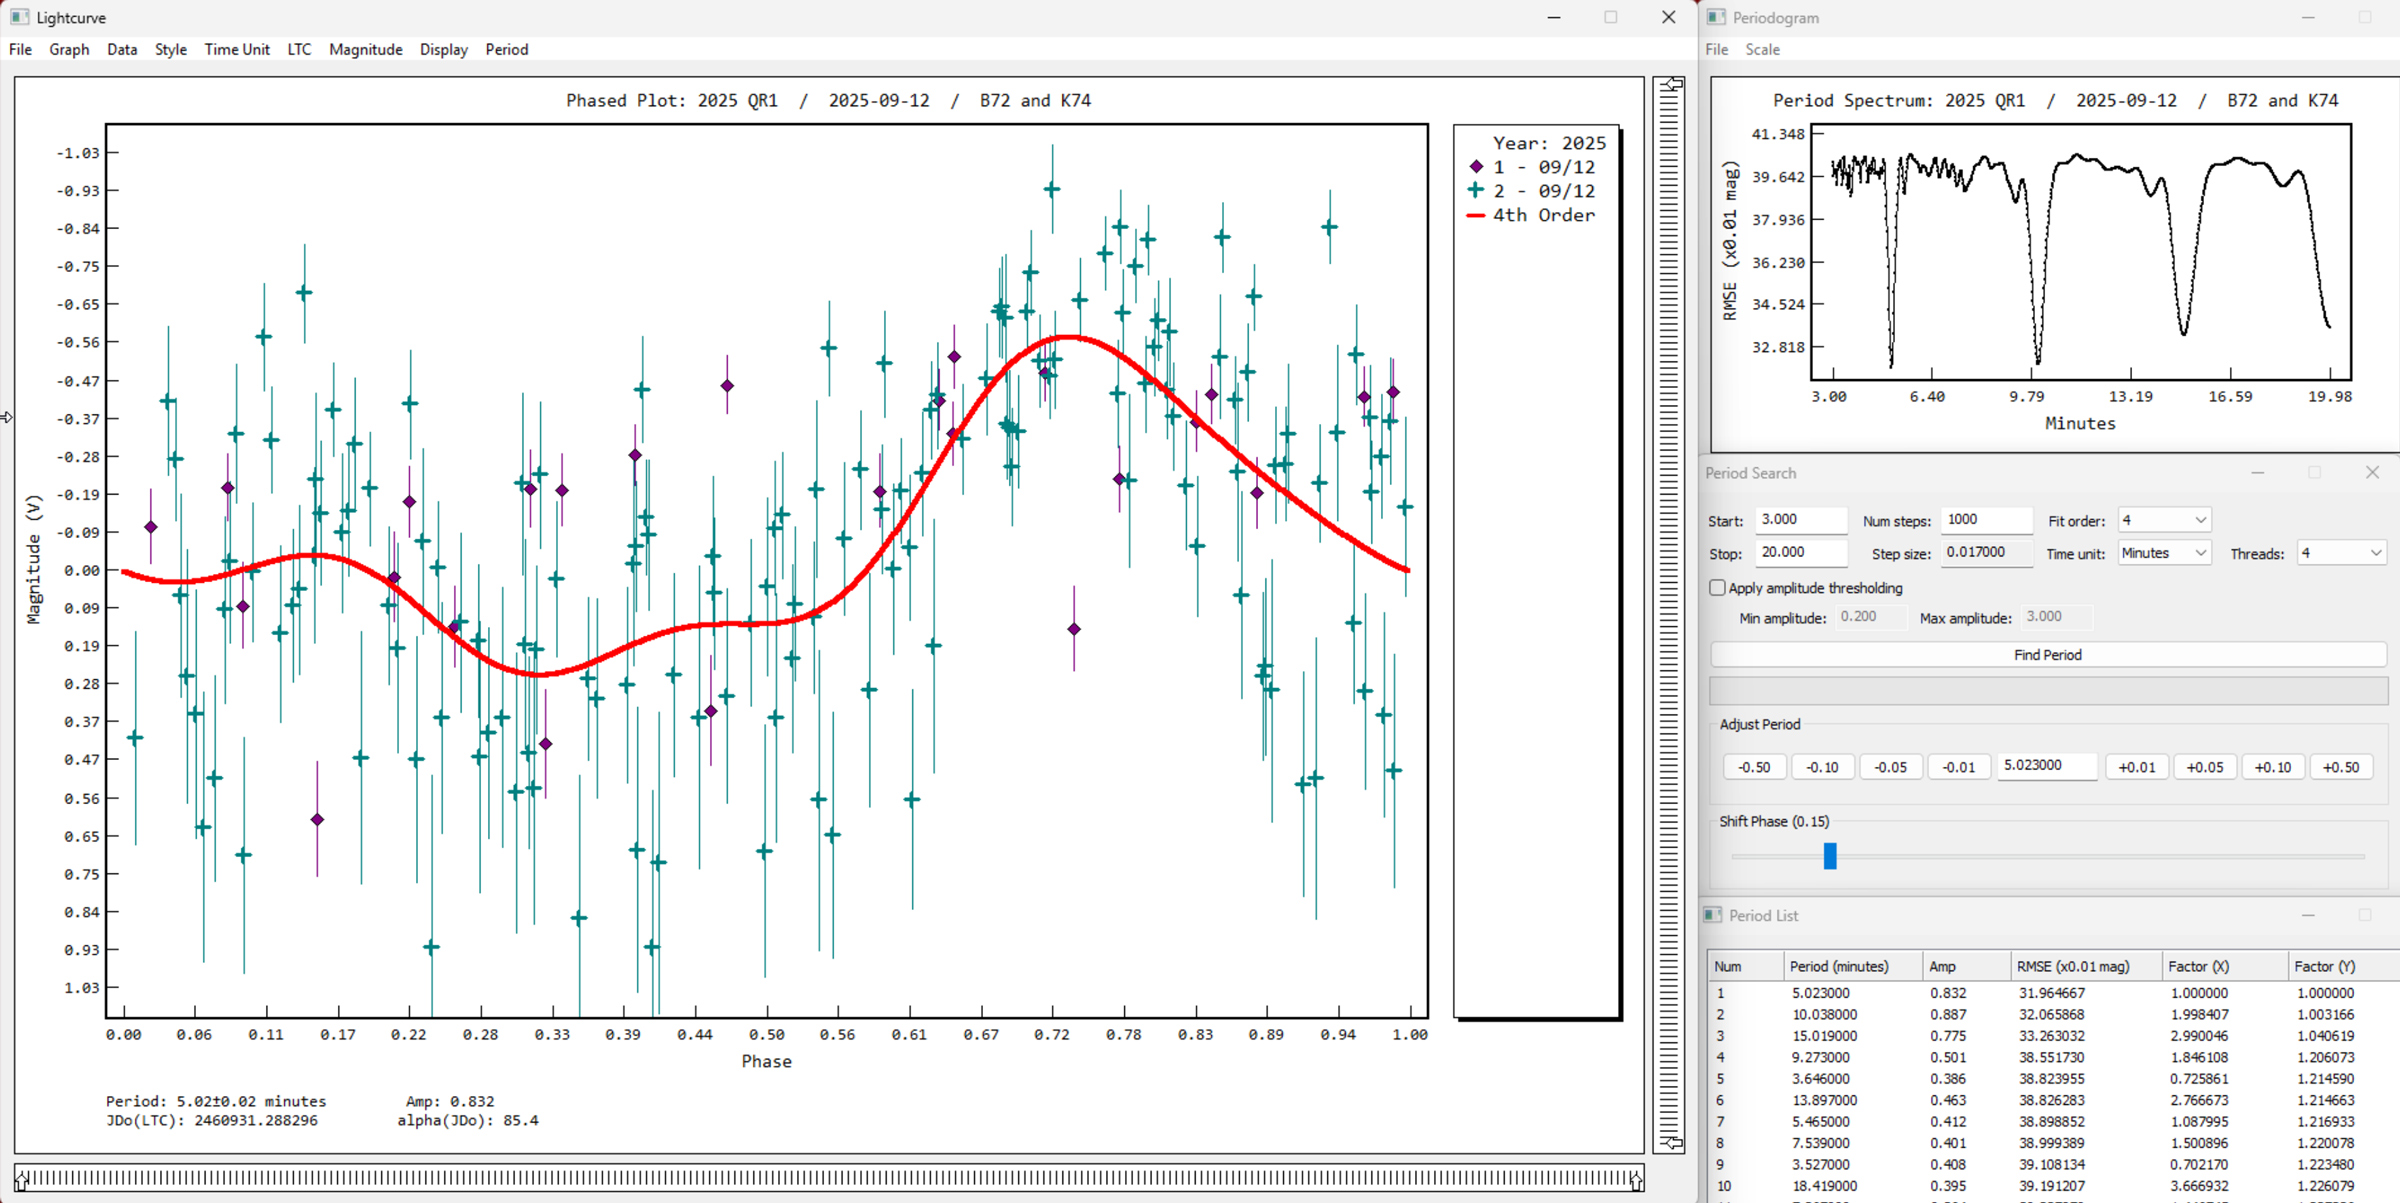Click small arrow at left window edge

[6, 417]
